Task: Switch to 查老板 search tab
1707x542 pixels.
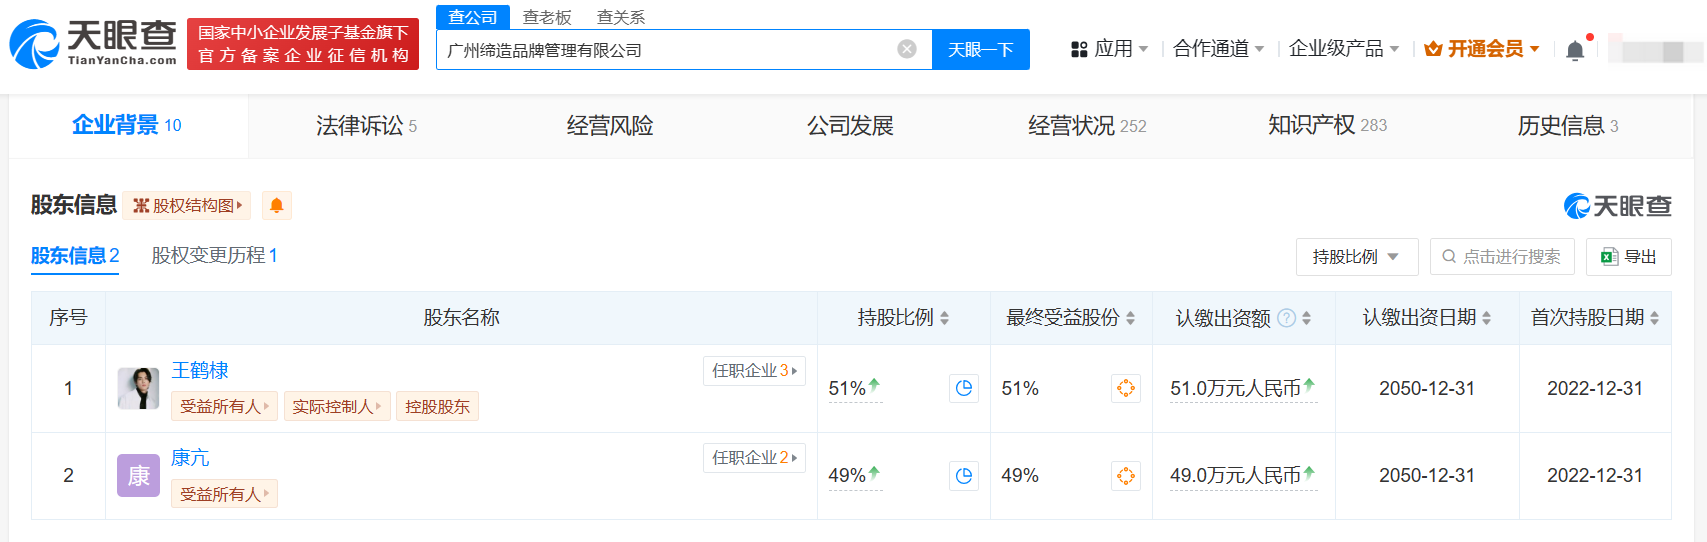Action: [x=547, y=17]
